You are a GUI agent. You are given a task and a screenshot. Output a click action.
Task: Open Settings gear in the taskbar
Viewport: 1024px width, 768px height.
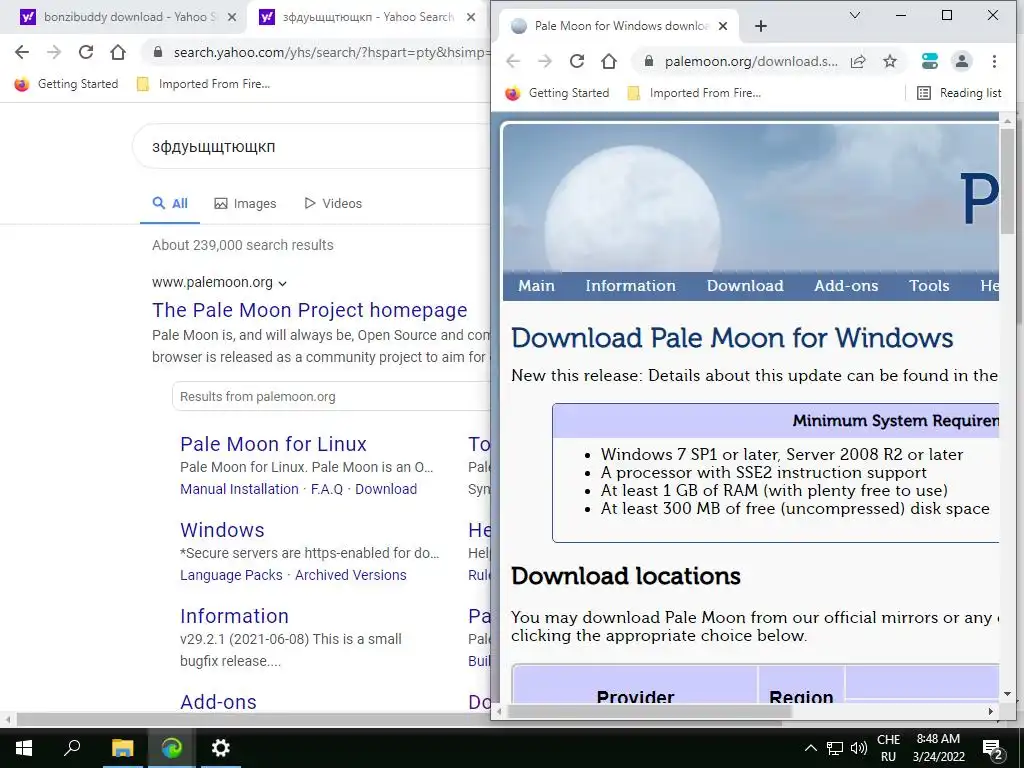pos(221,748)
